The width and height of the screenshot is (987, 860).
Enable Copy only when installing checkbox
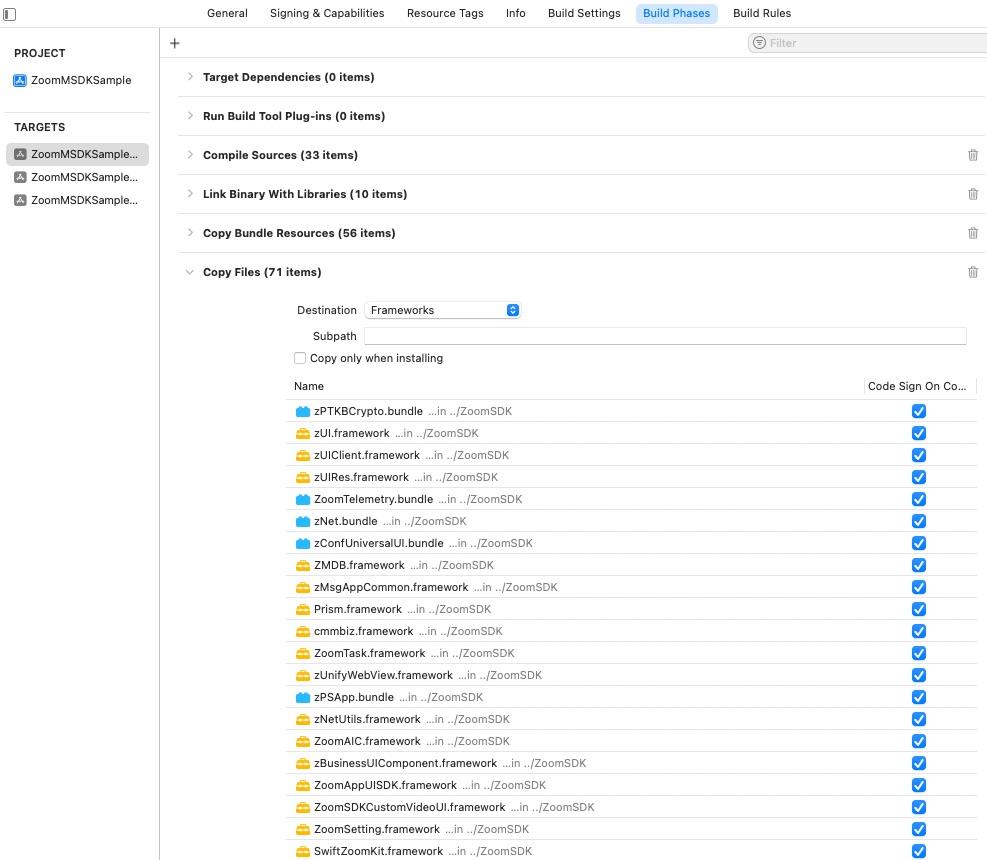(300, 358)
